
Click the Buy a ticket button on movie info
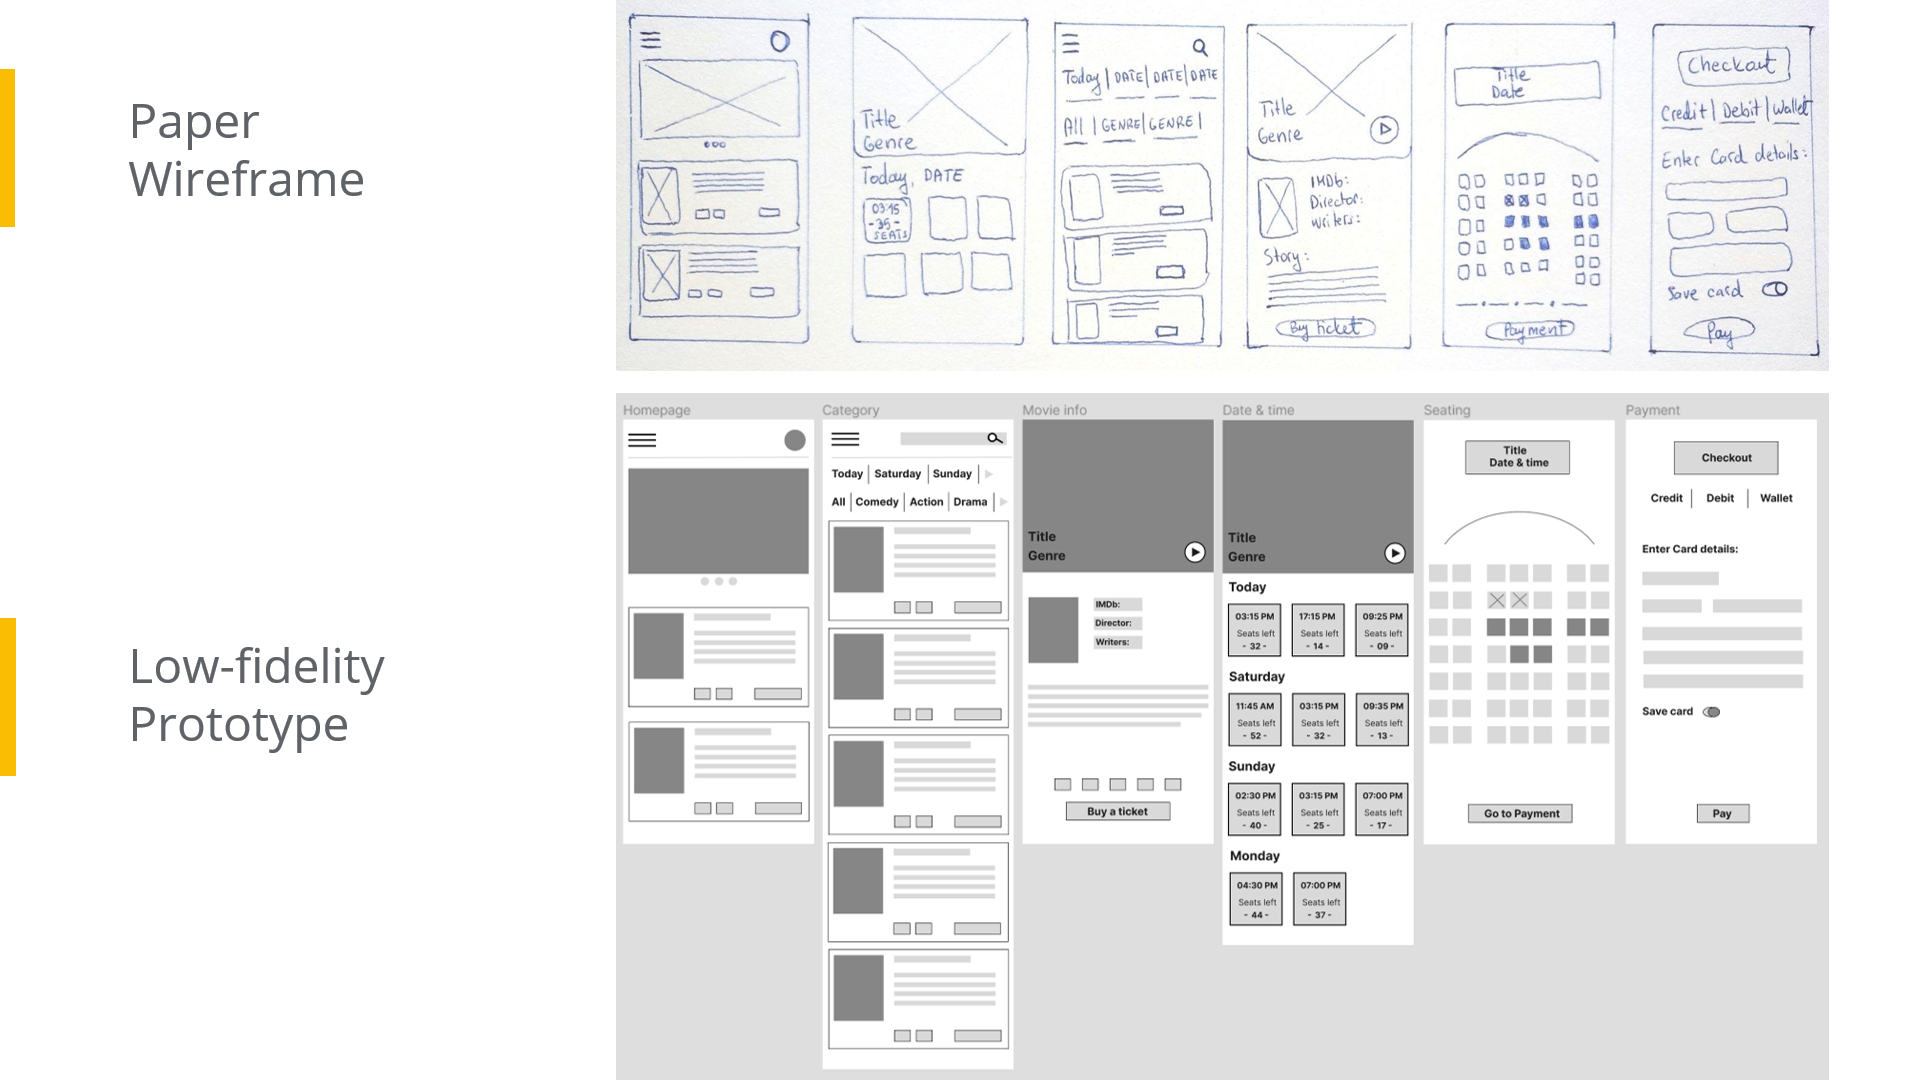coord(1117,811)
